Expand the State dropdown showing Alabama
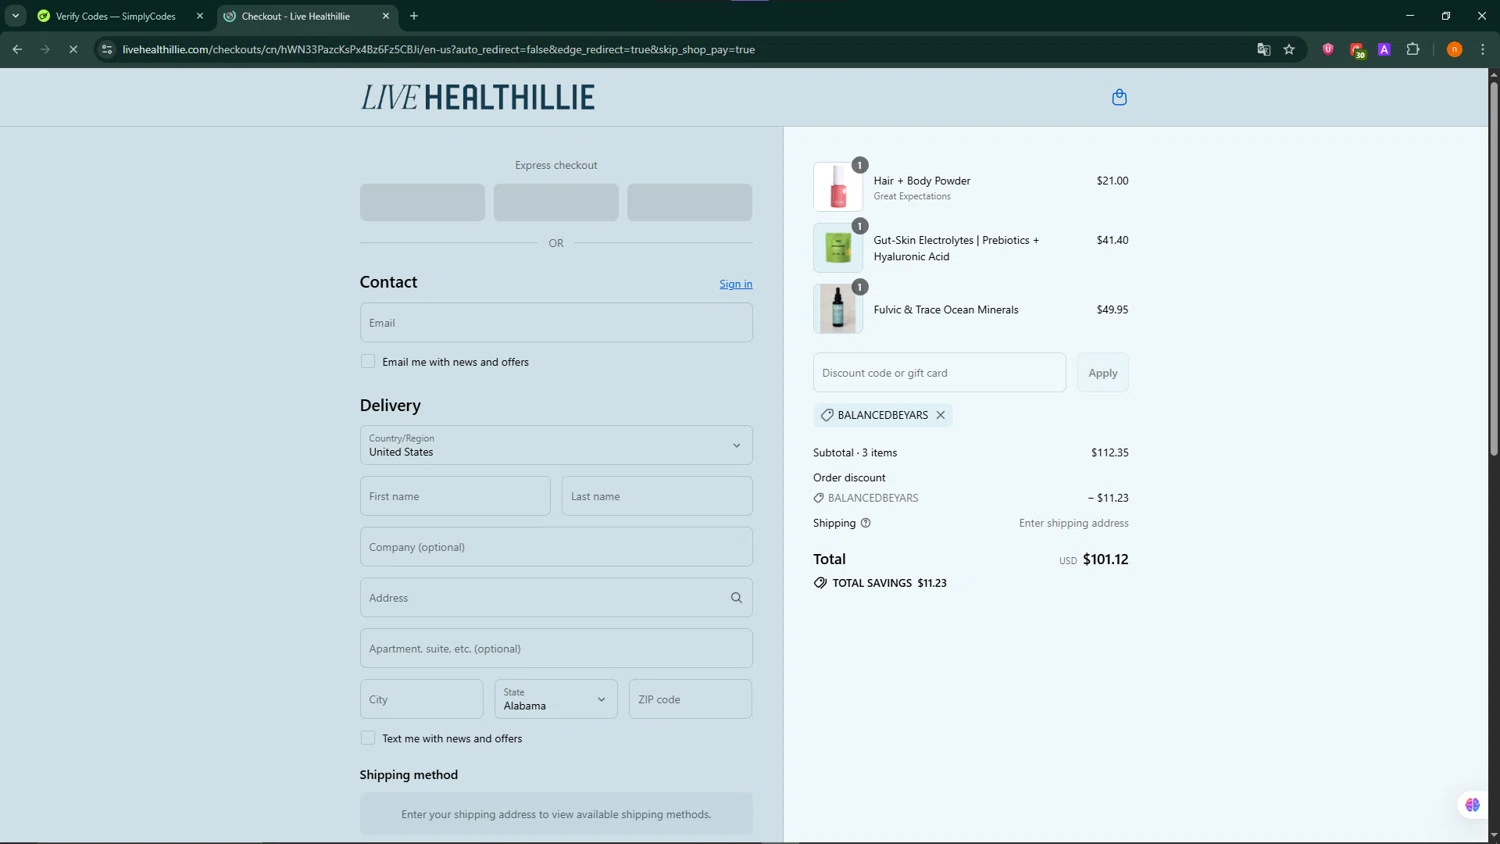Image resolution: width=1500 pixels, height=844 pixels. [556, 699]
